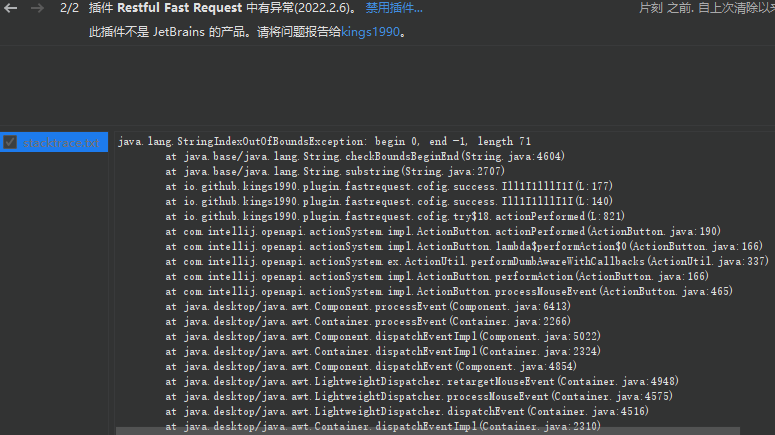The image size is (775, 435).
Task: Click the ActionButton.processMouseEvent line
Action: tap(449, 291)
